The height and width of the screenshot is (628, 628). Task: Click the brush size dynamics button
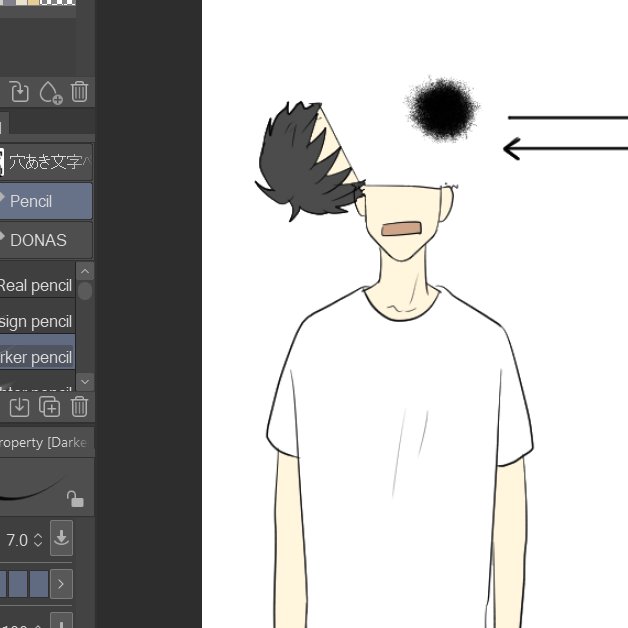[x=61, y=538]
